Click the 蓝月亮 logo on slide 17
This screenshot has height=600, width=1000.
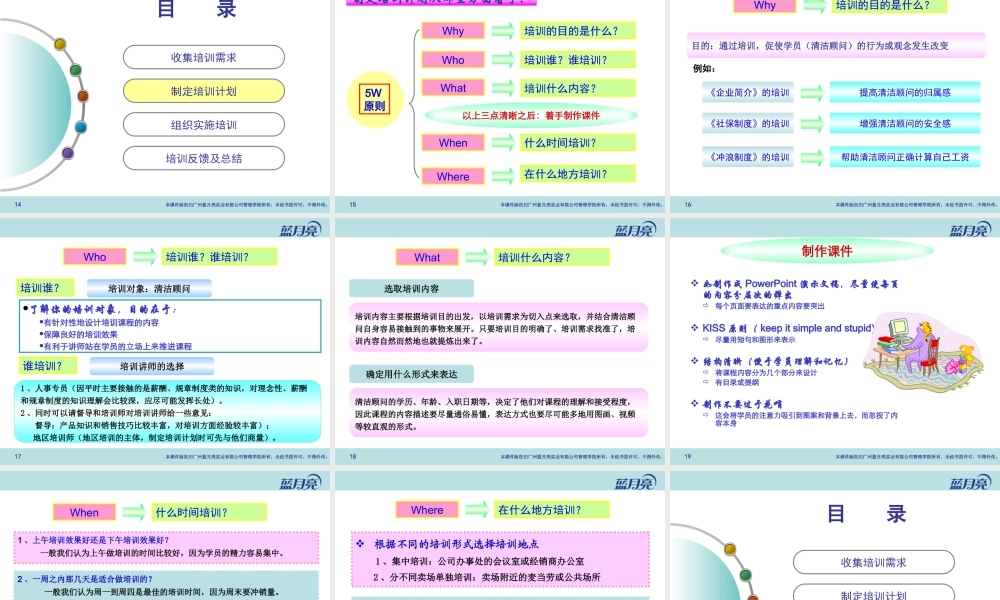click(x=301, y=230)
